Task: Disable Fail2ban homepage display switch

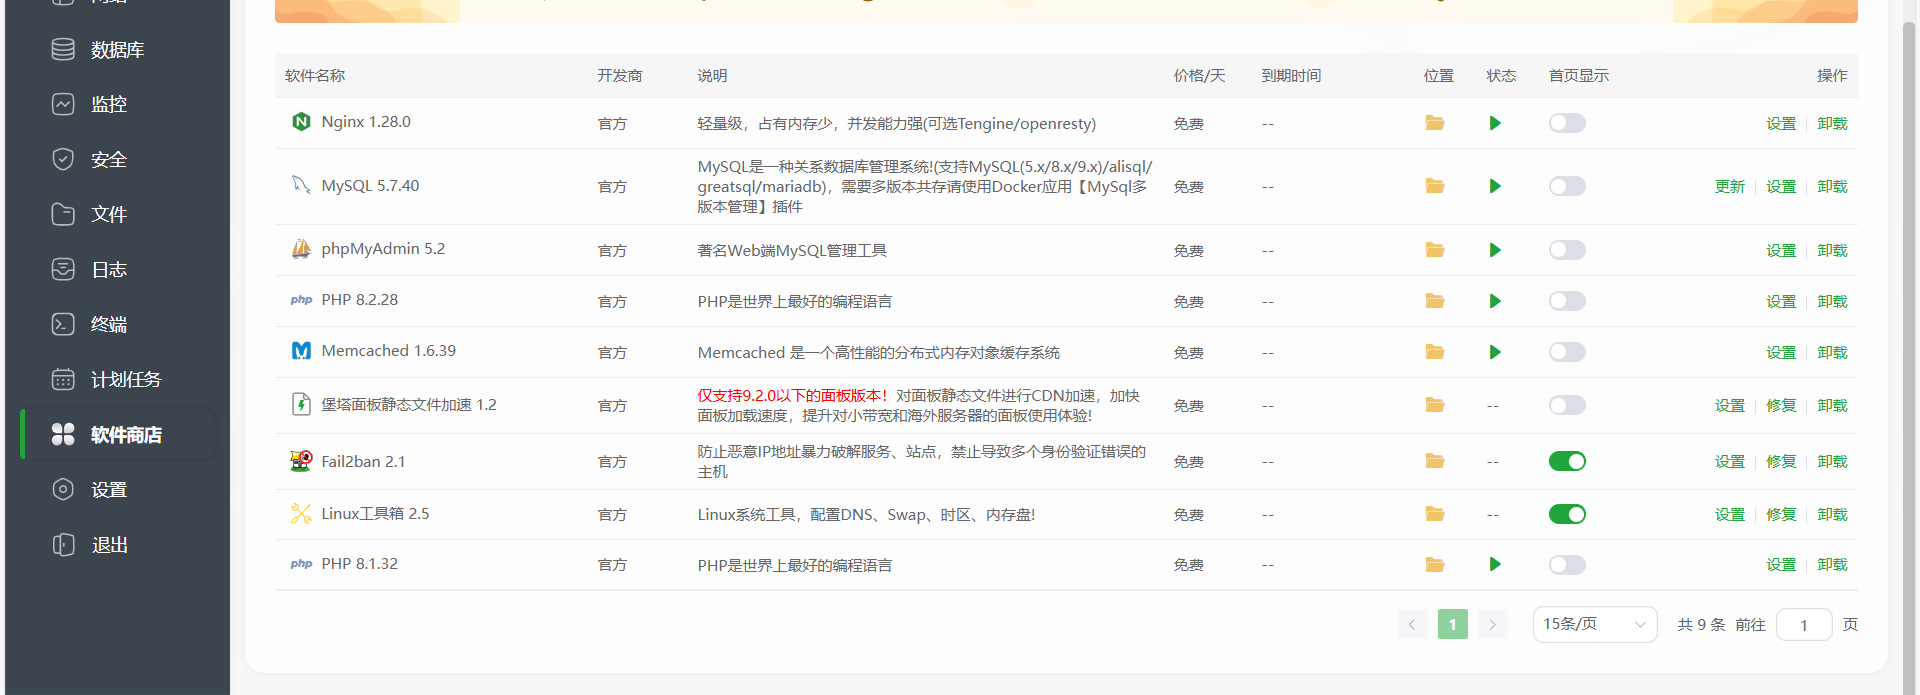Action: [x=1567, y=461]
